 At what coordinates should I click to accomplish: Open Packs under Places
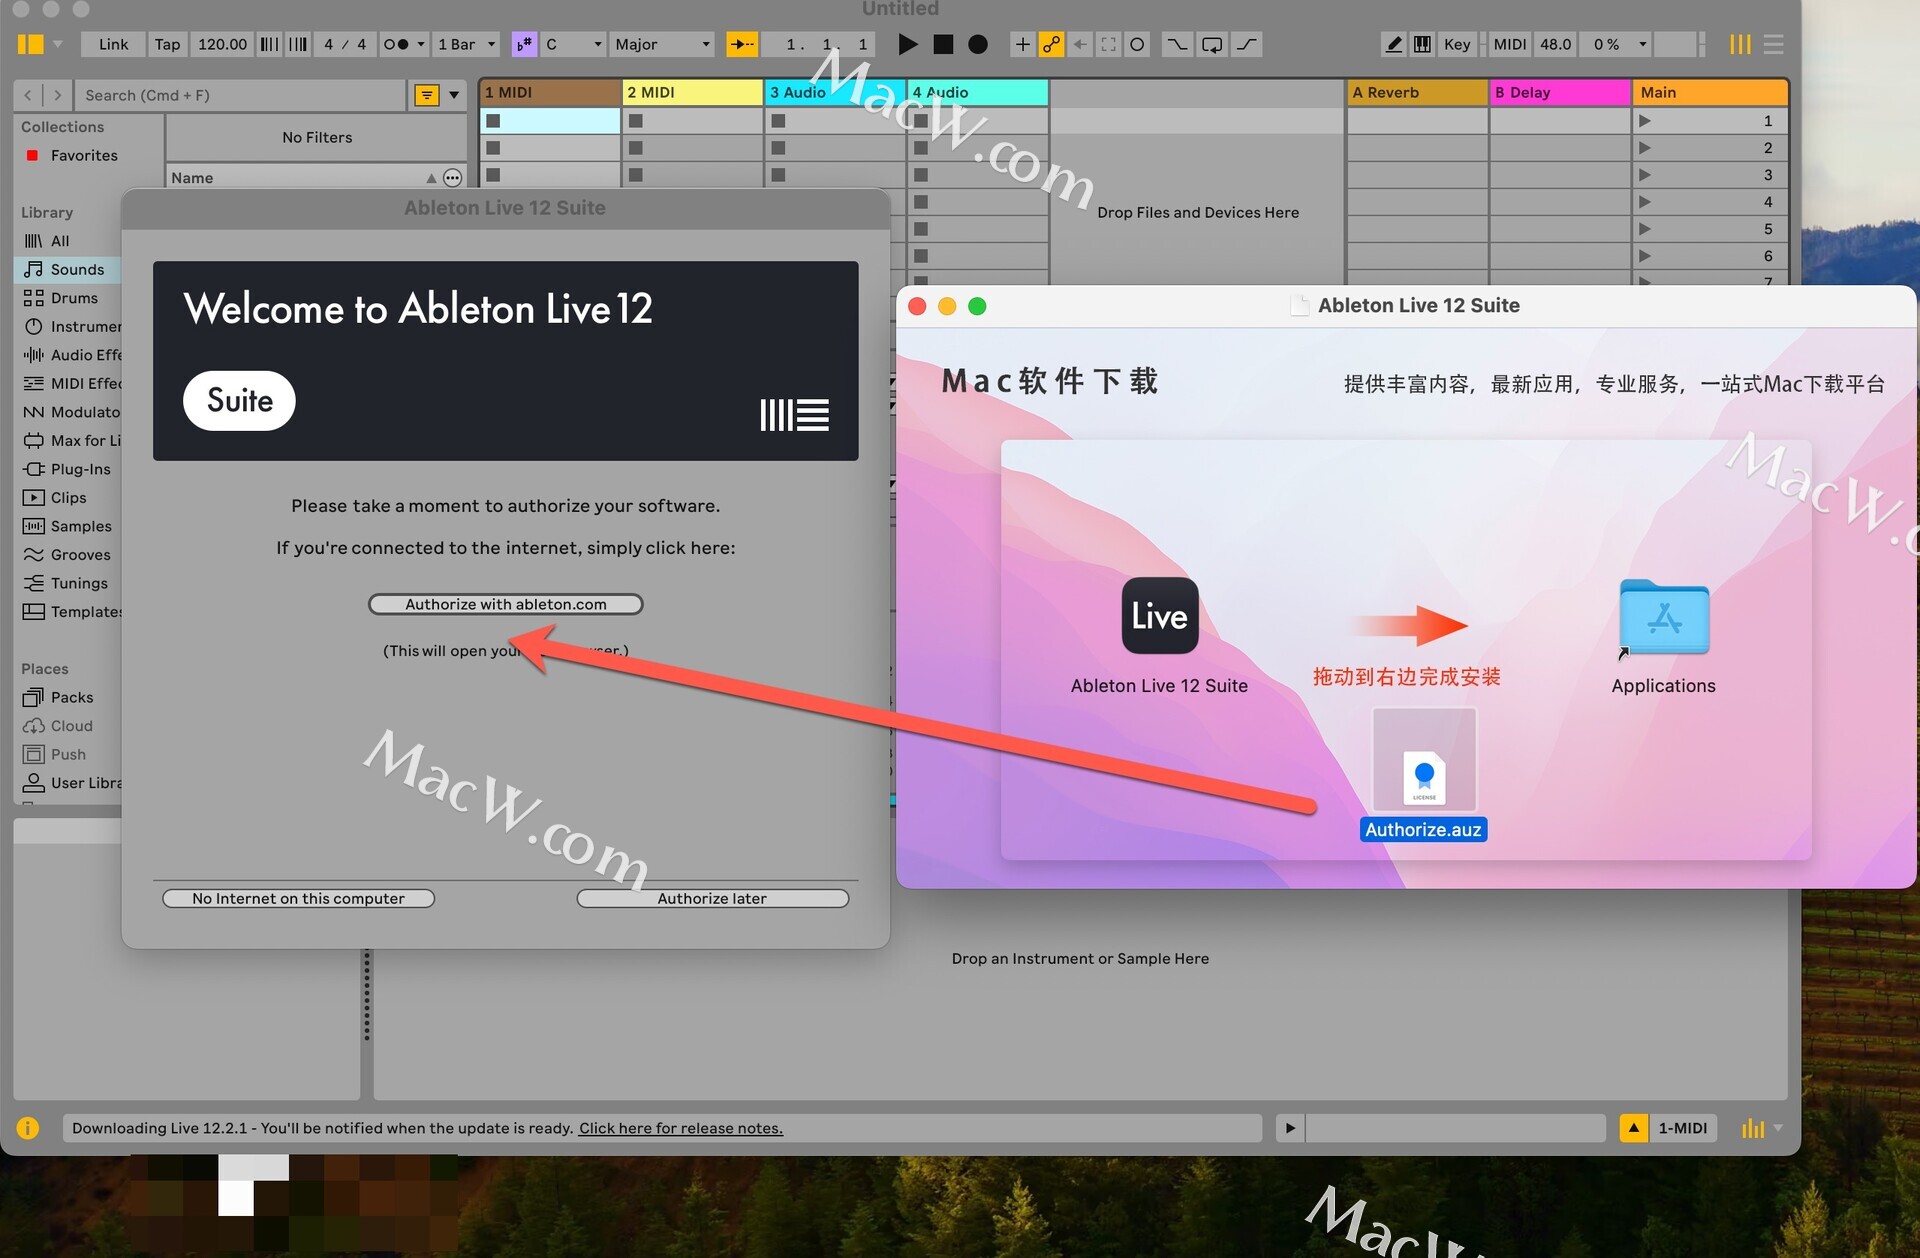click(72, 697)
